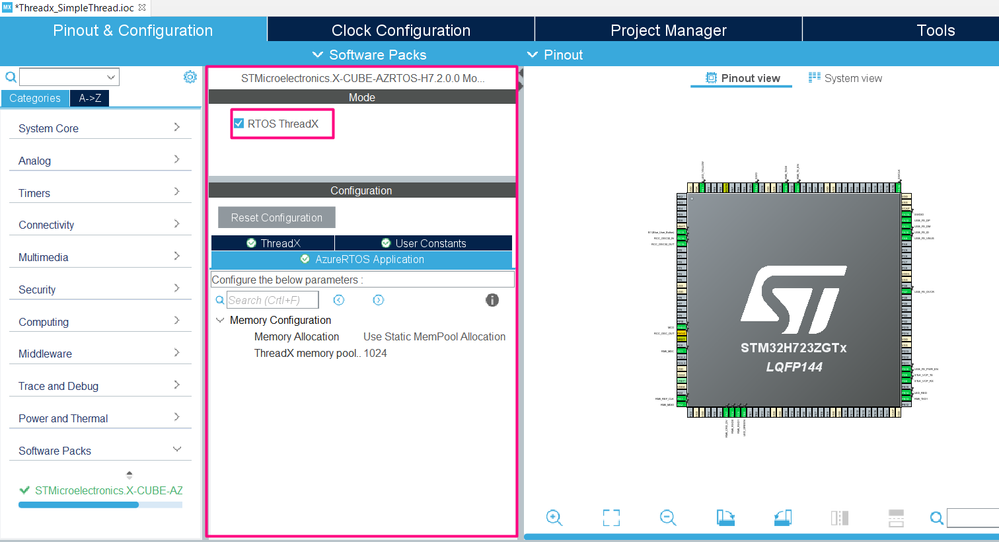Rotate the chip clockwise

tap(725, 518)
